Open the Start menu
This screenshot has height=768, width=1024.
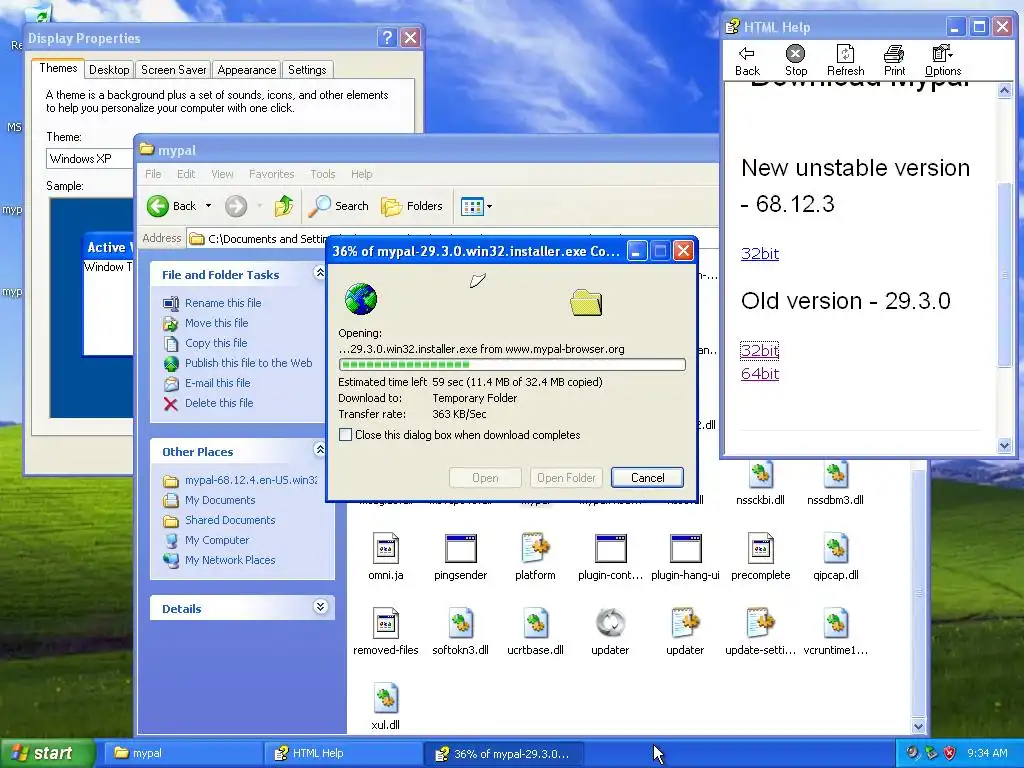tap(48, 754)
